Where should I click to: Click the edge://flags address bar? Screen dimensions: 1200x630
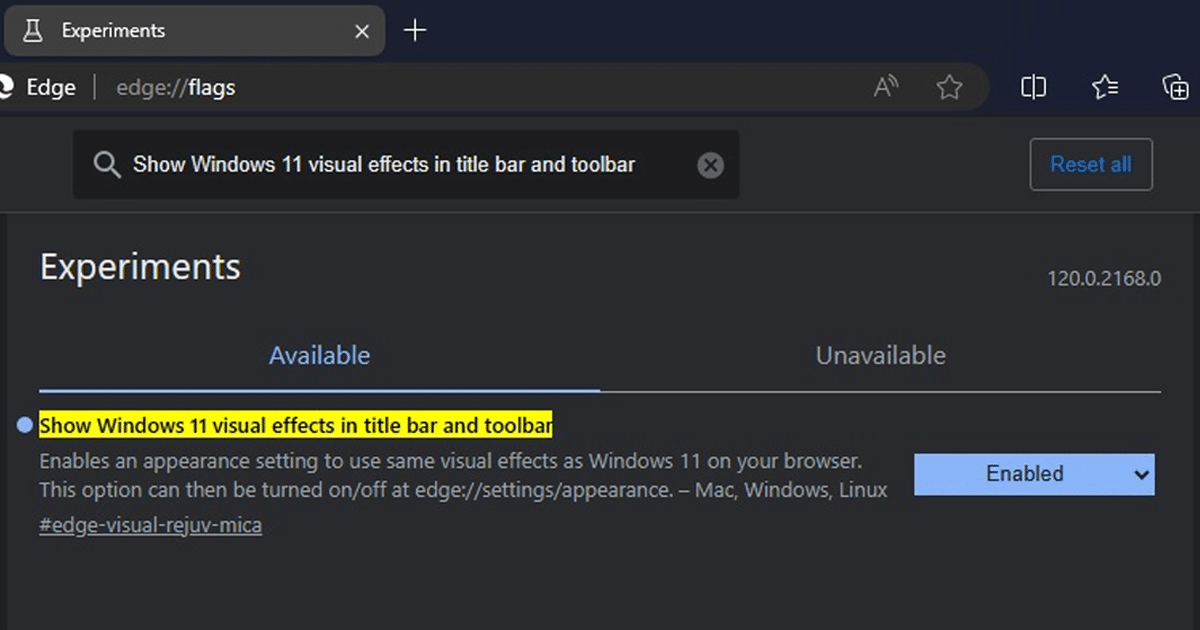tap(176, 87)
